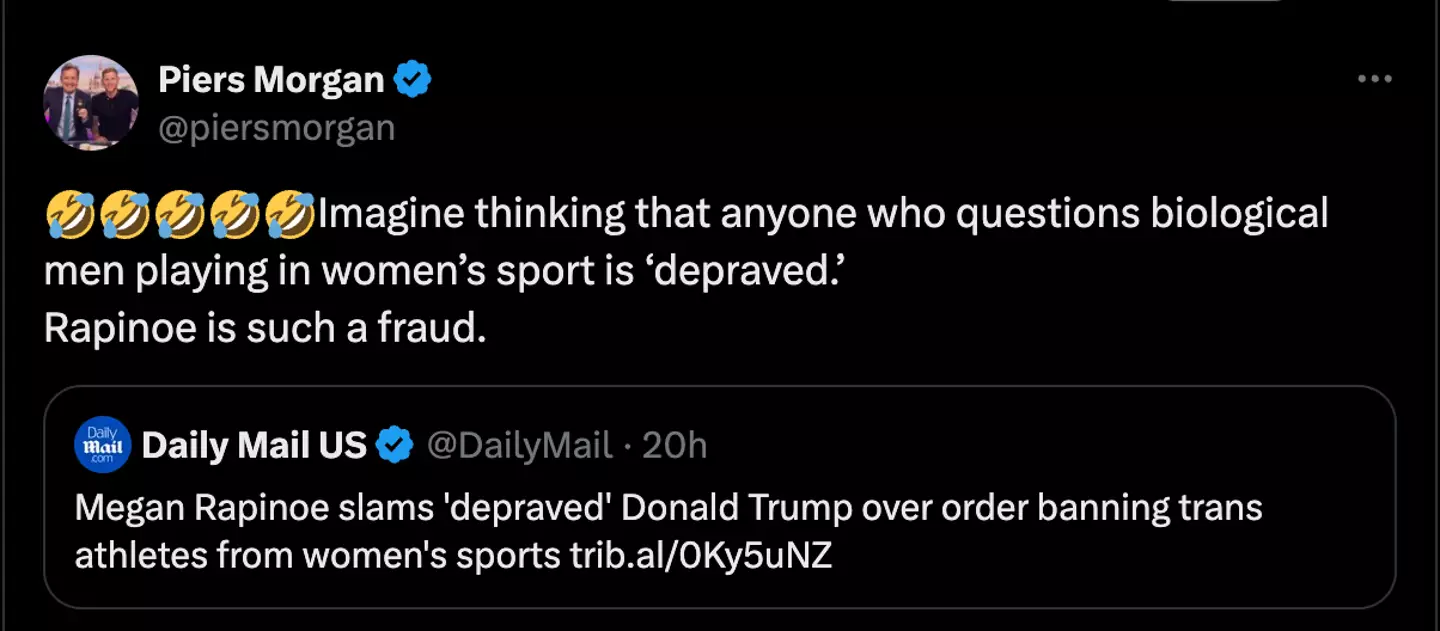Click the @DailyMail handle
The image size is (1440, 631).
pos(521,445)
